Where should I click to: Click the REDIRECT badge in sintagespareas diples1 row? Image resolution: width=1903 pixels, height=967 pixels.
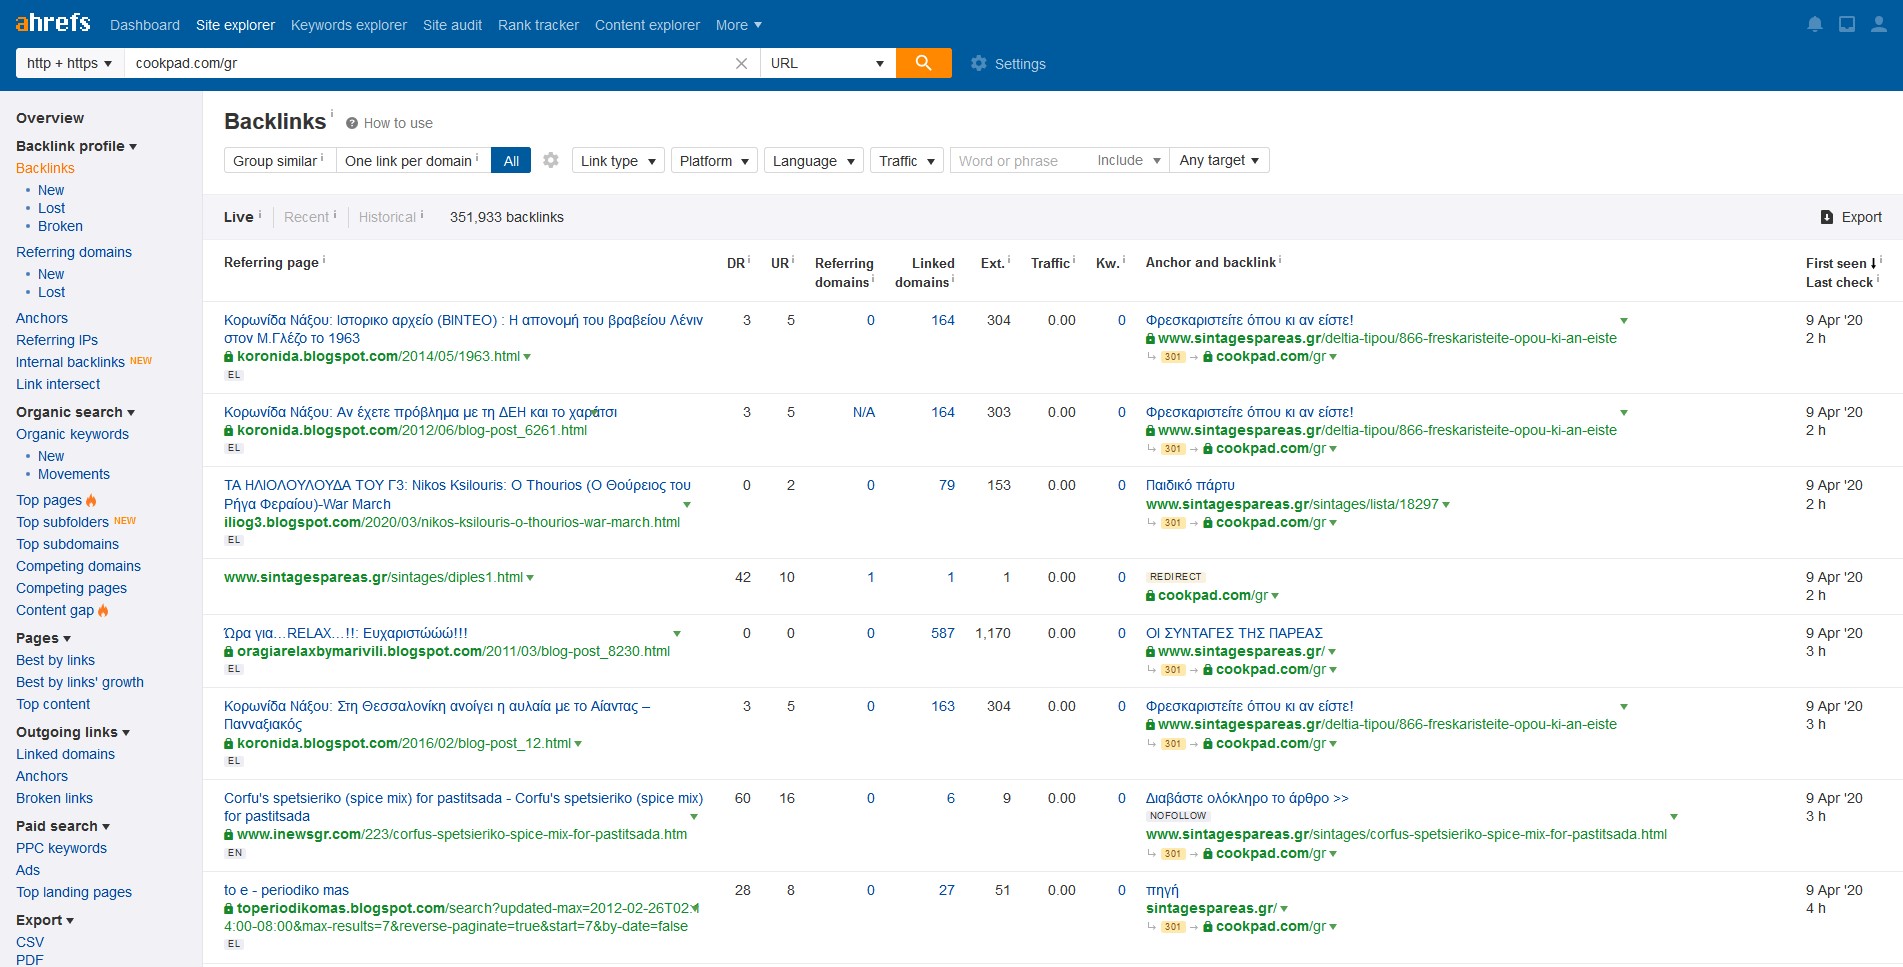[x=1175, y=577]
